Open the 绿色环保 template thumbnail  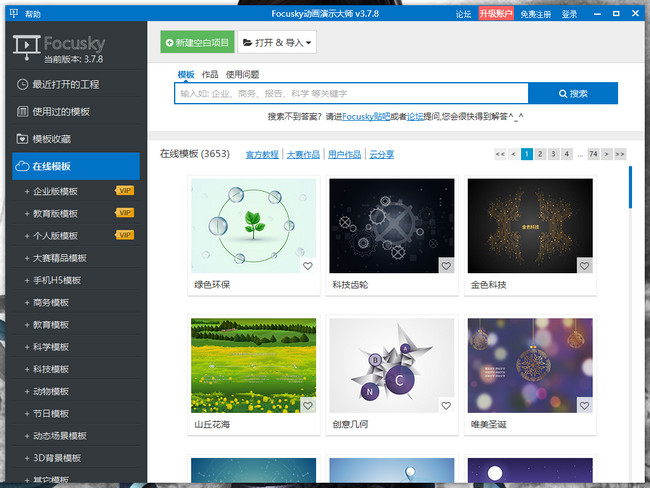pyautogui.click(x=253, y=226)
